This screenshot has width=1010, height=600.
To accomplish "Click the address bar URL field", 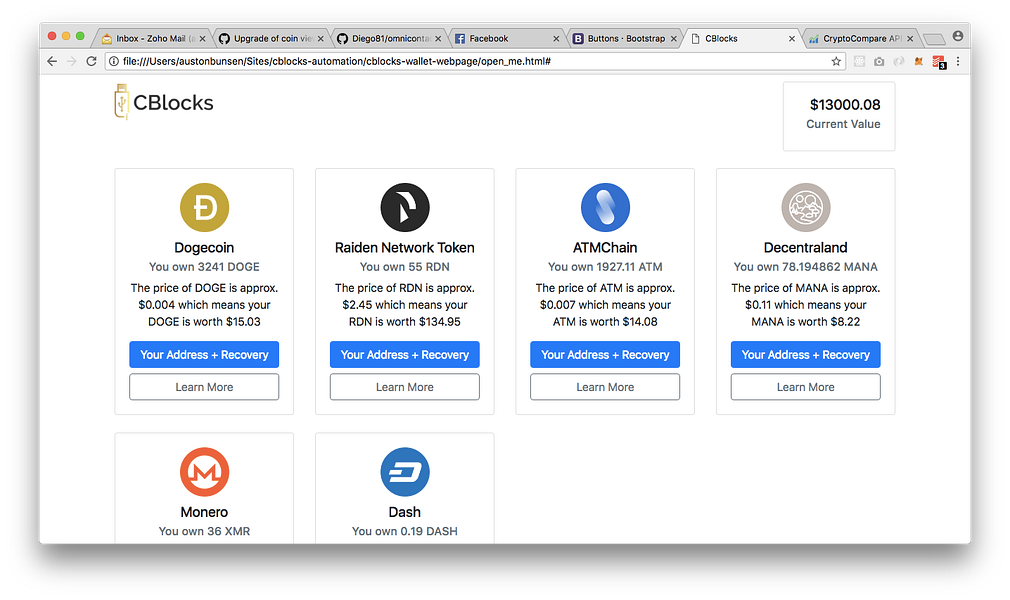I will pos(473,61).
